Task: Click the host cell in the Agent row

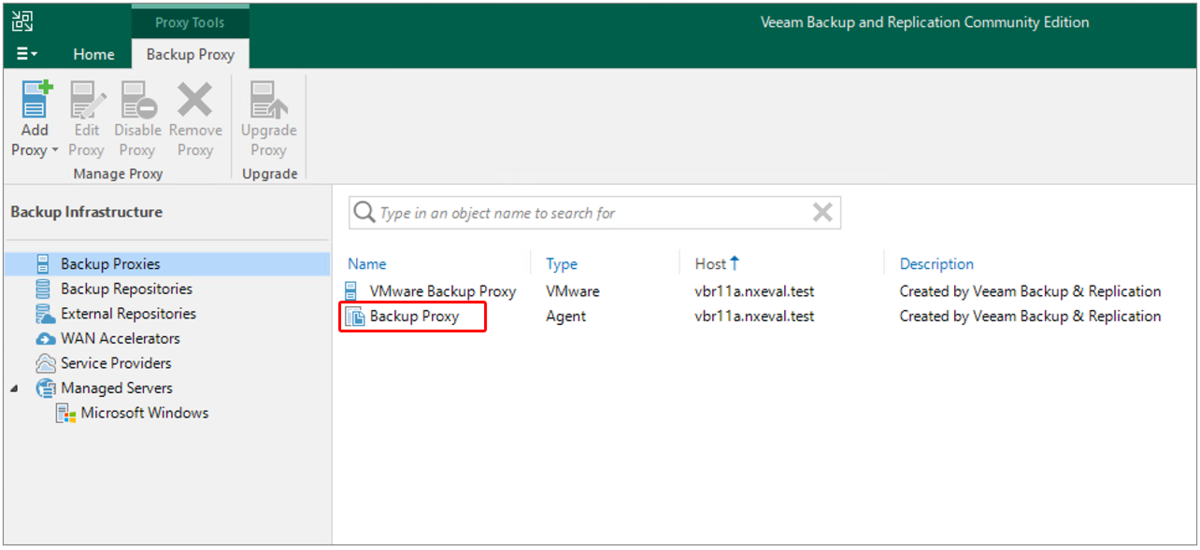Action: [755, 316]
